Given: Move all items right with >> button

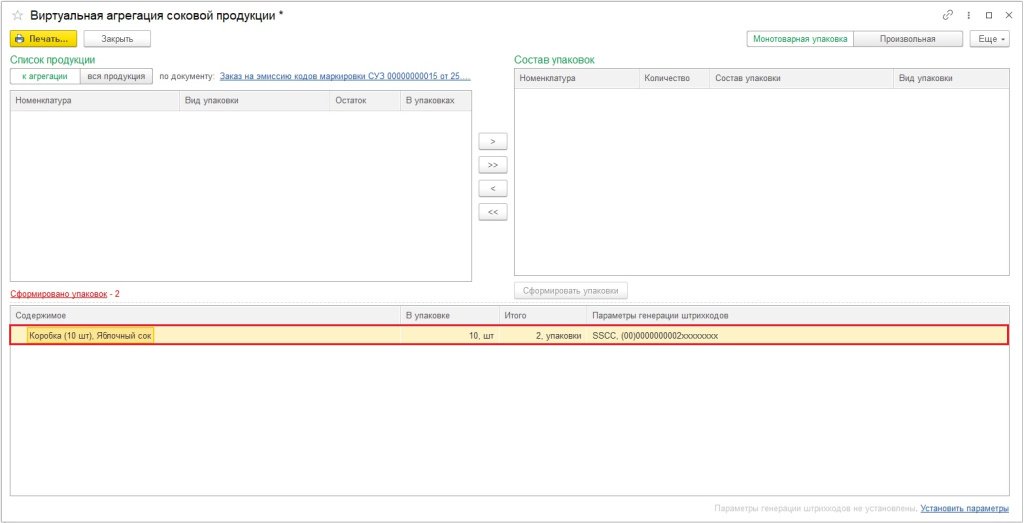Looking at the screenshot, I should point(492,164).
